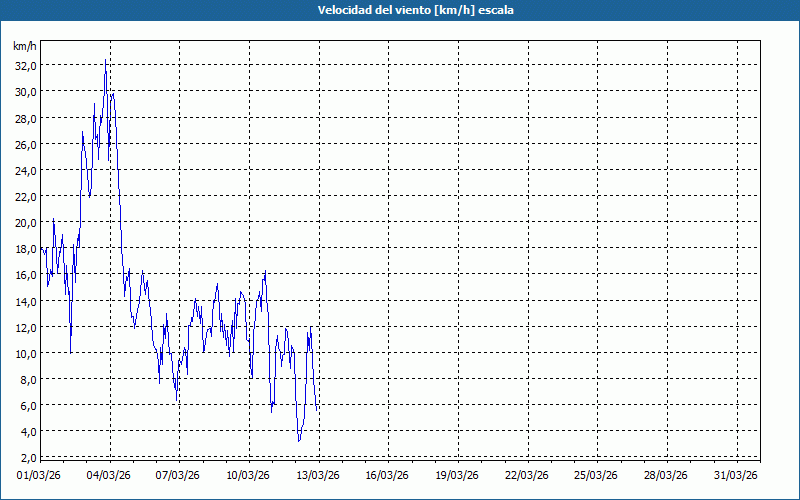Select the 01/03/26 date label
800x500 pixels.
pos(39,475)
